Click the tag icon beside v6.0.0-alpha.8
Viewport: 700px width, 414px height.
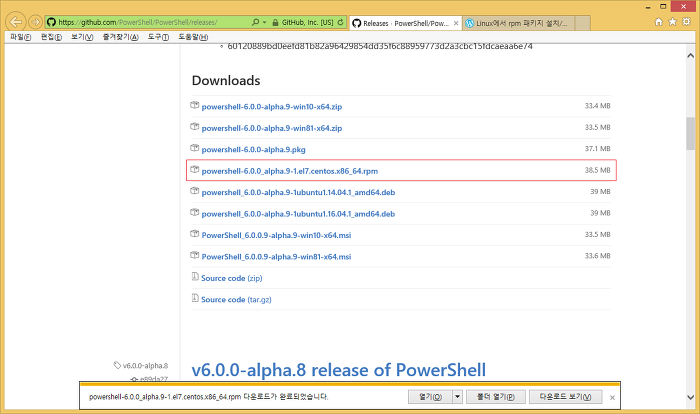pos(117,365)
